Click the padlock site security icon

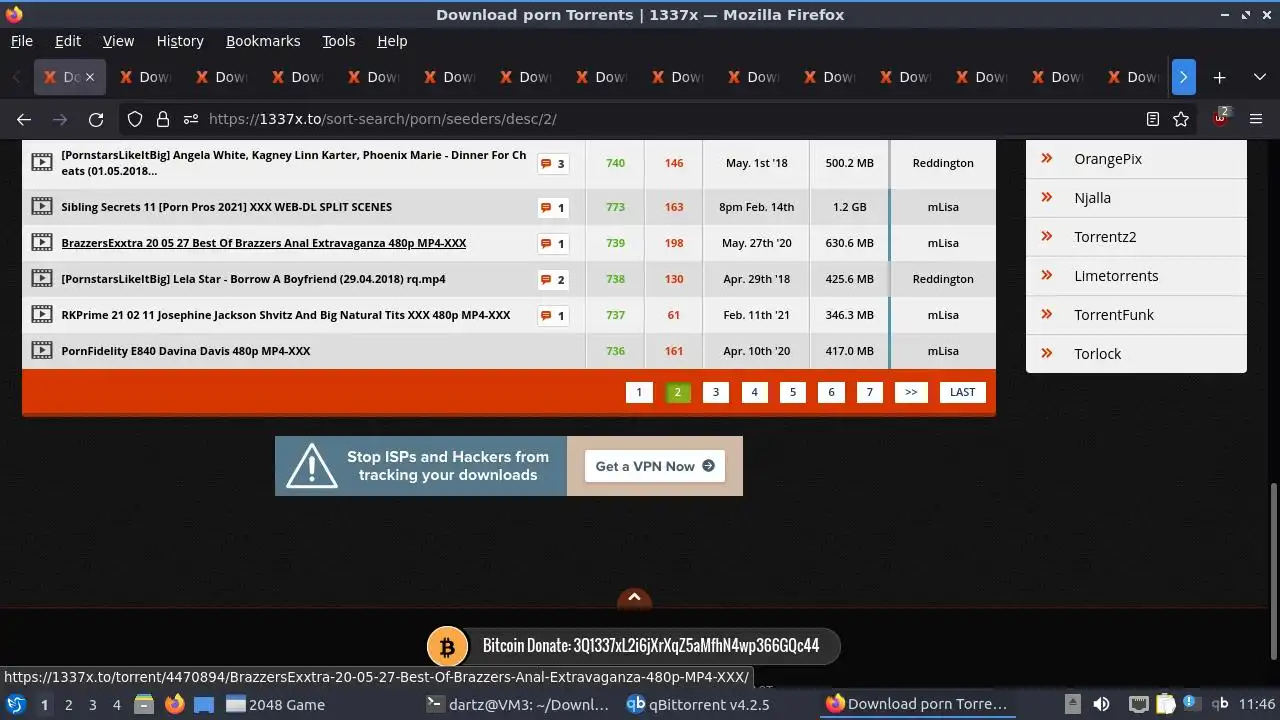point(163,119)
